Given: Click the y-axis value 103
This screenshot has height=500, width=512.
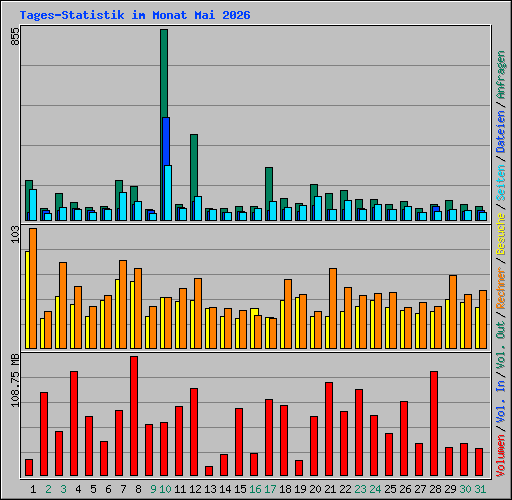Looking at the screenshot, I should (x=15, y=234).
